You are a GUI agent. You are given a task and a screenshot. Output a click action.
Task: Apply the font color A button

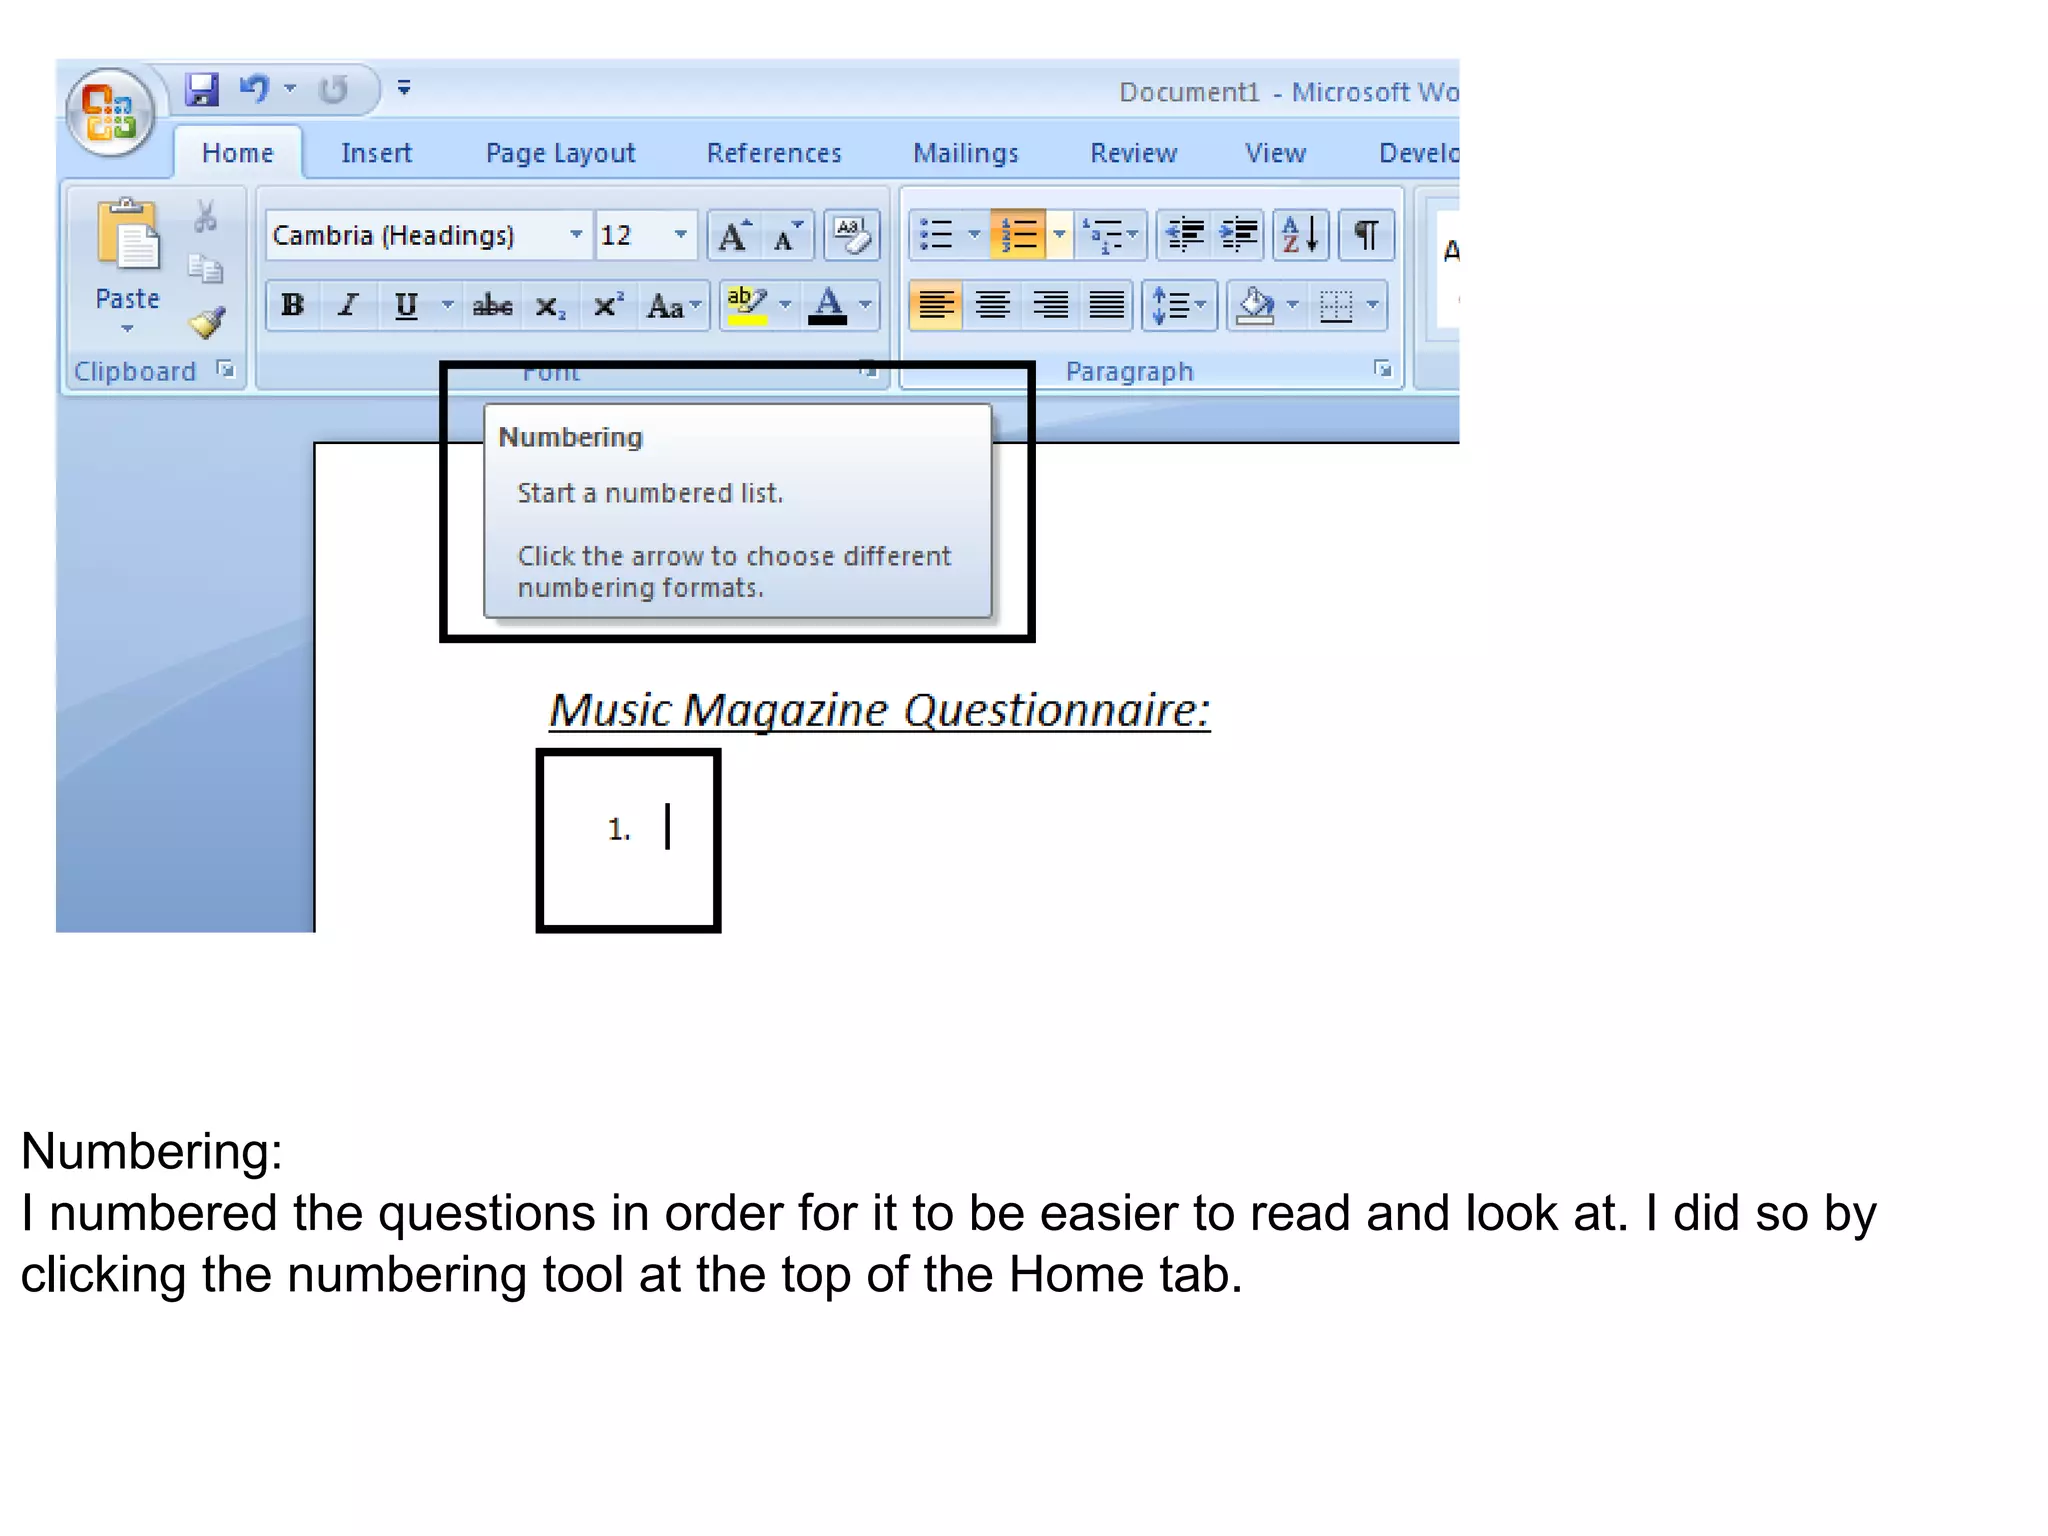pyautogui.click(x=828, y=305)
